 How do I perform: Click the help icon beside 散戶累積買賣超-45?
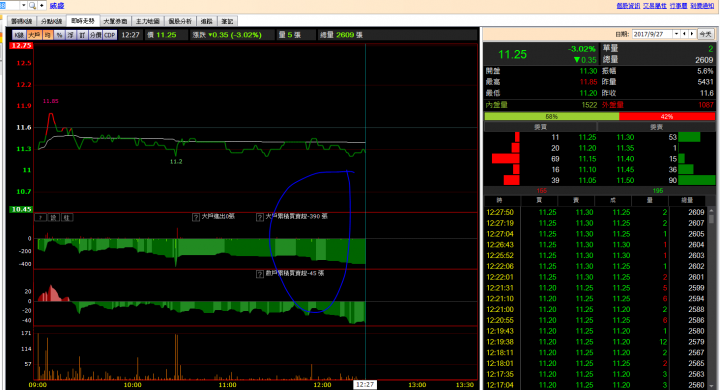[260, 274]
